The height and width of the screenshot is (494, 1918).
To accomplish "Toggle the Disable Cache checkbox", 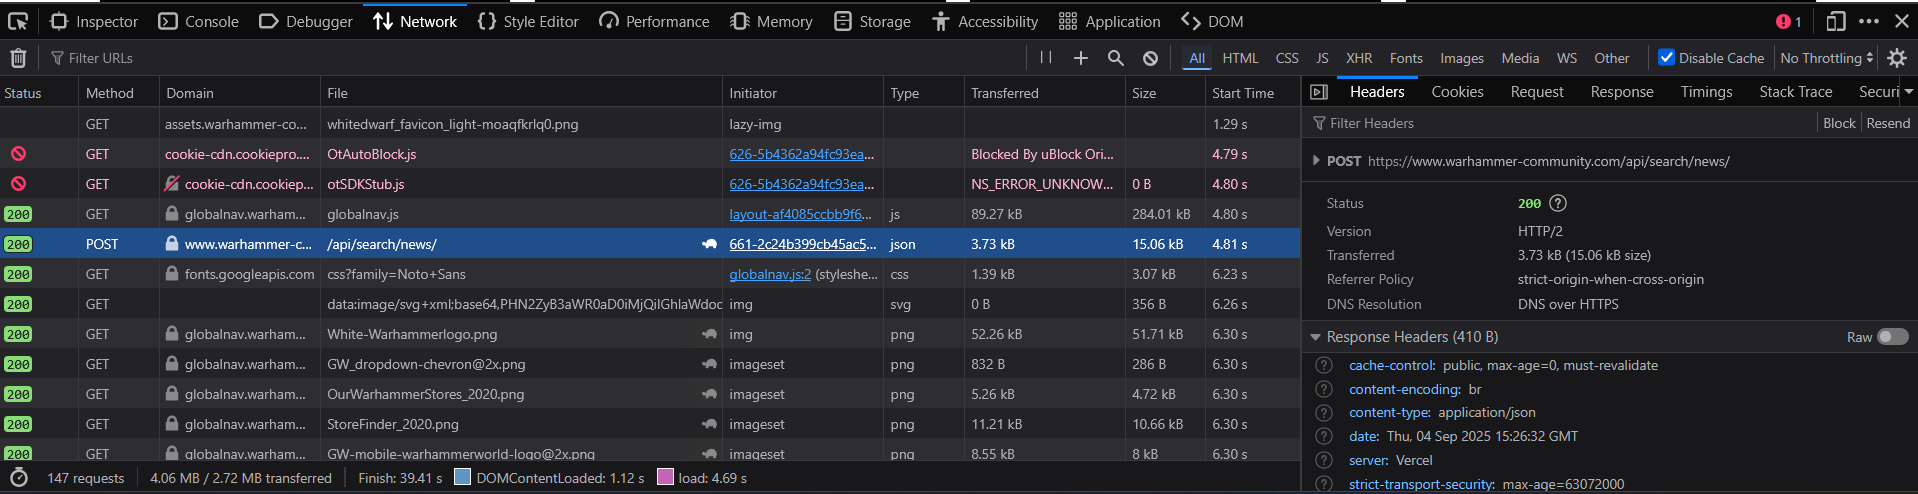I will click(1666, 58).
